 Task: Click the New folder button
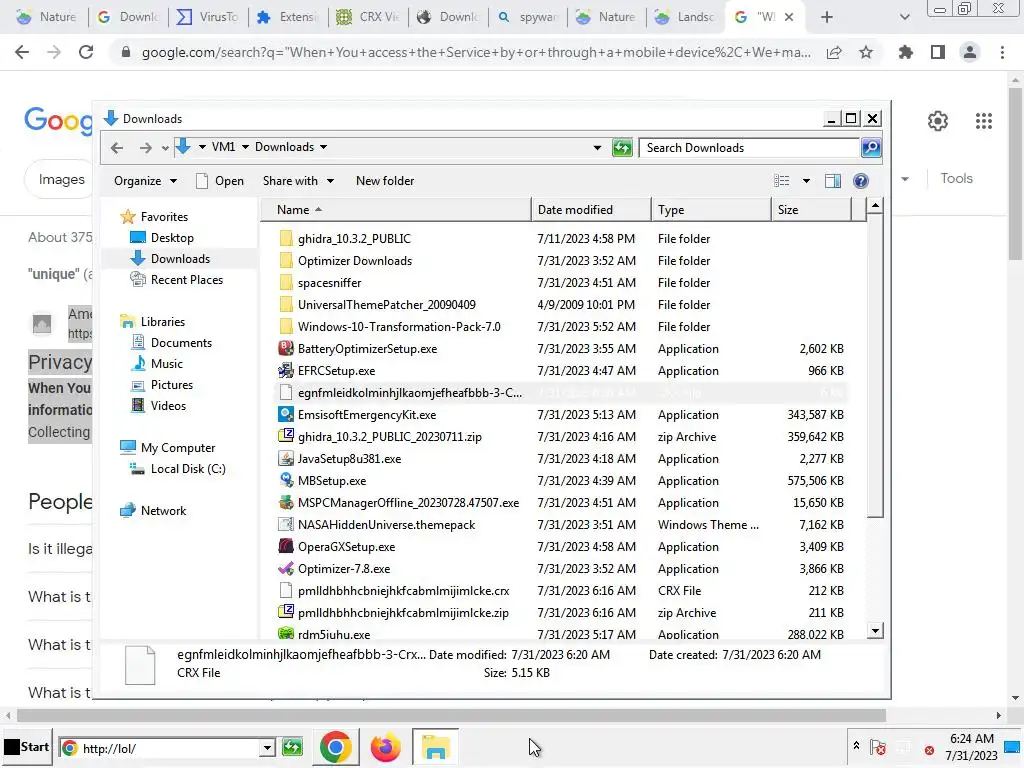[x=385, y=181]
